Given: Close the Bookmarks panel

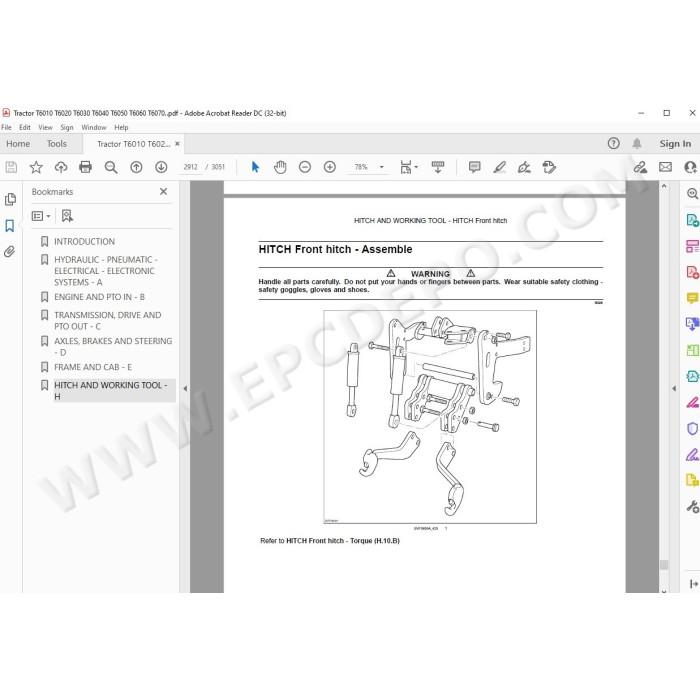Looking at the screenshot, I should (163, 192).
